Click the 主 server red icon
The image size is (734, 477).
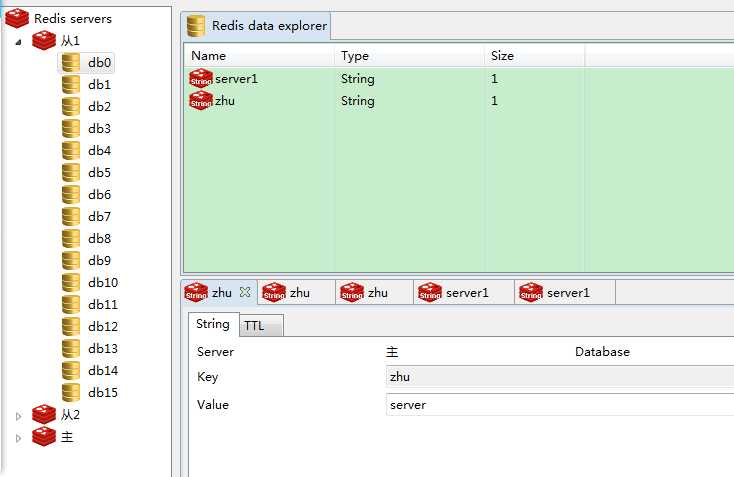pos(44,436)
